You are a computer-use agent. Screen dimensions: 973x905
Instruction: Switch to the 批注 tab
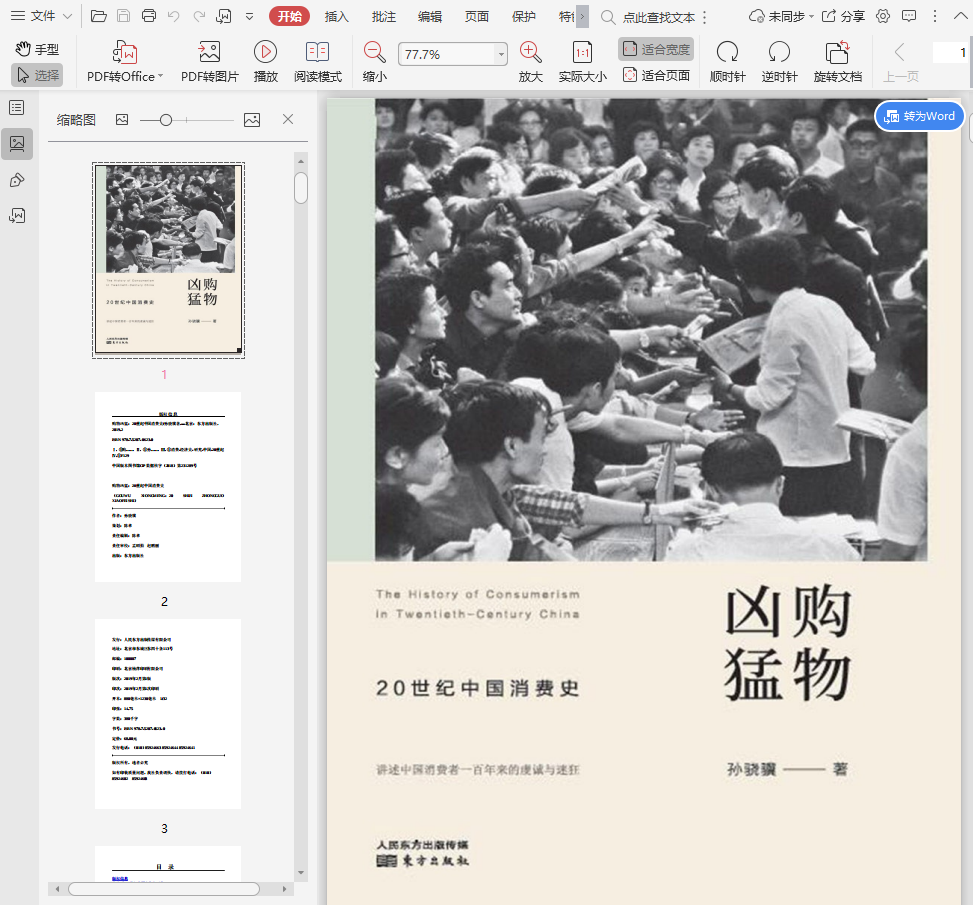pyautogui.click(x=383, y=17)
